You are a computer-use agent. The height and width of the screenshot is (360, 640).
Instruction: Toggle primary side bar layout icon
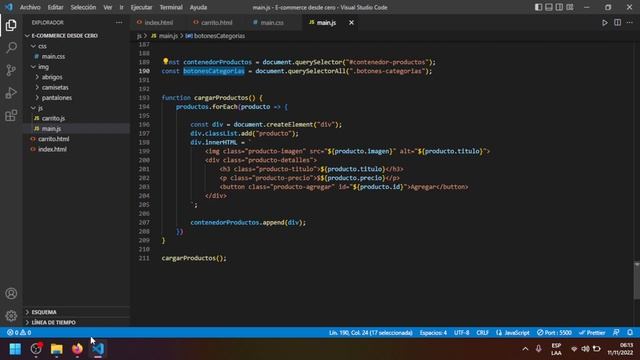[538, 7]
